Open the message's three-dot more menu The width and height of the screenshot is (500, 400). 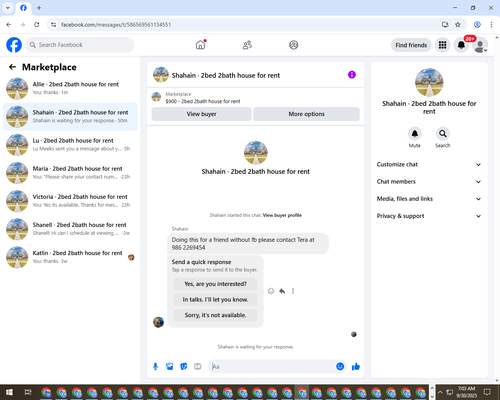(x=293, y=291)
